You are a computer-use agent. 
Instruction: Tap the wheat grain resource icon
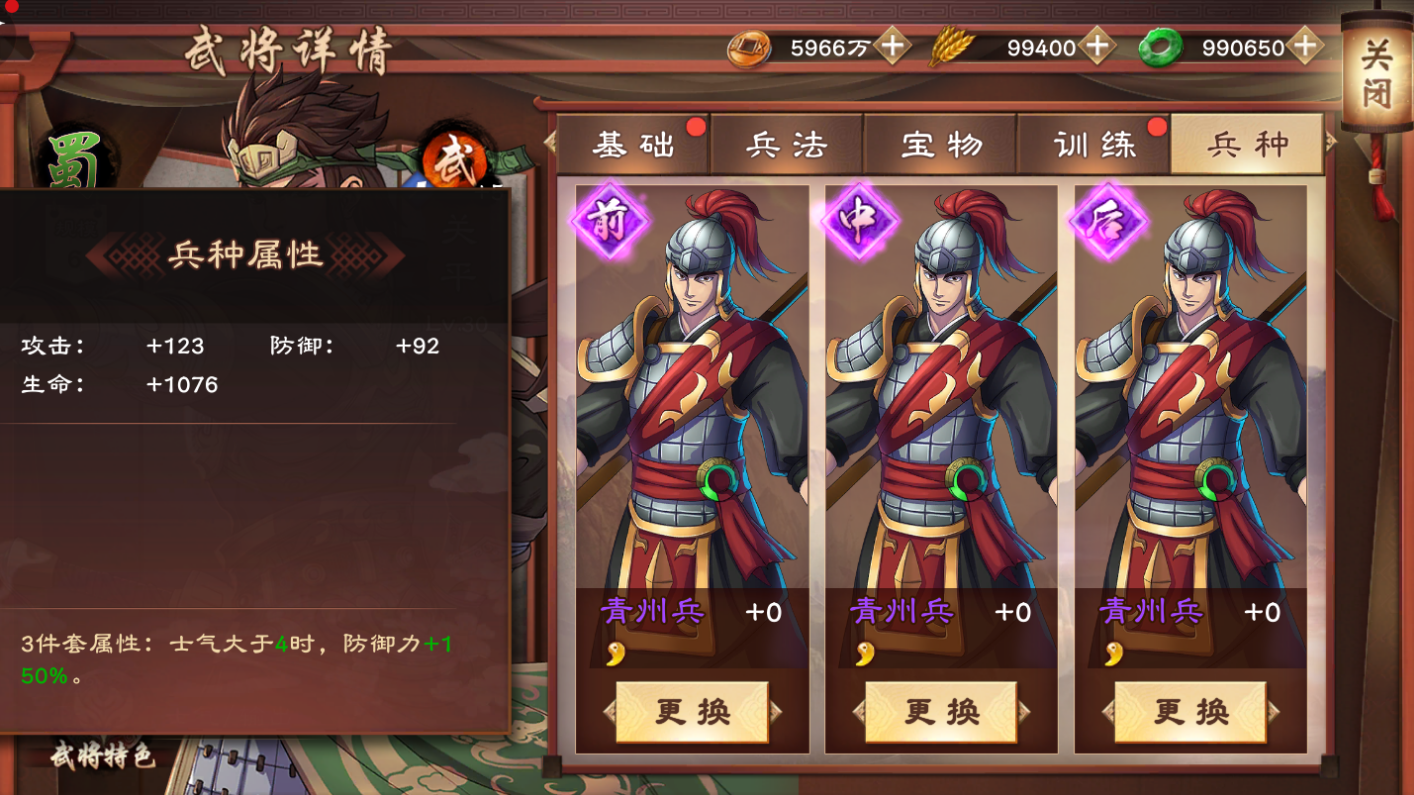click(951, 47)
